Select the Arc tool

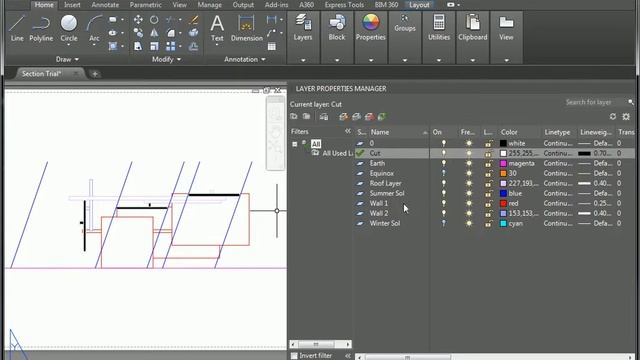pos(94,28)
